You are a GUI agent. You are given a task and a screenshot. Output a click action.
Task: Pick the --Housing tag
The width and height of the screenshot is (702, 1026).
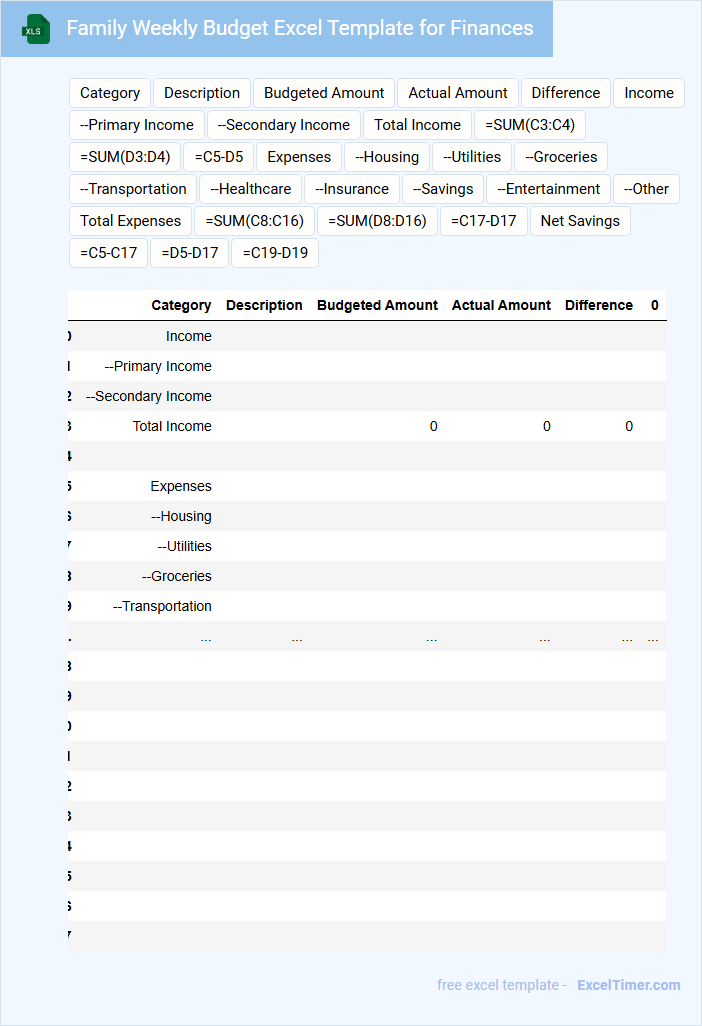[x=387, y=157]
